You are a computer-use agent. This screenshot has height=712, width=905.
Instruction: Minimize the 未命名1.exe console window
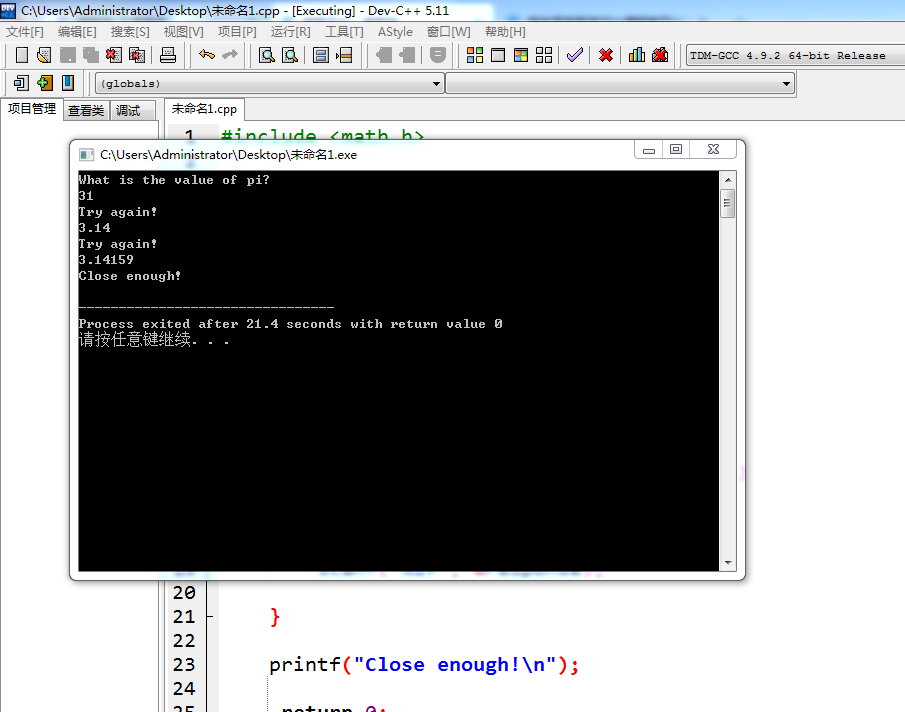(x=649, y=150)
